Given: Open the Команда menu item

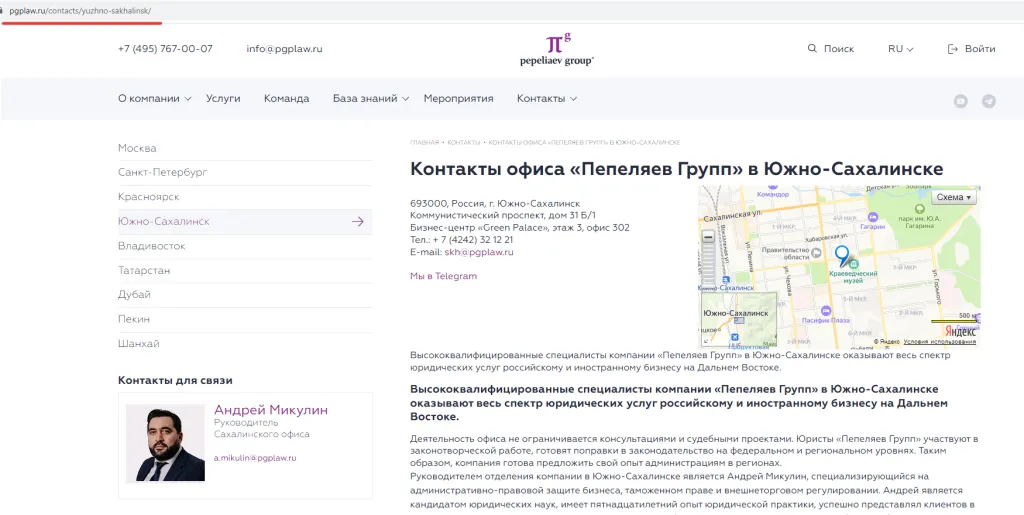Looking at the screenshot, I should point(287,99).
